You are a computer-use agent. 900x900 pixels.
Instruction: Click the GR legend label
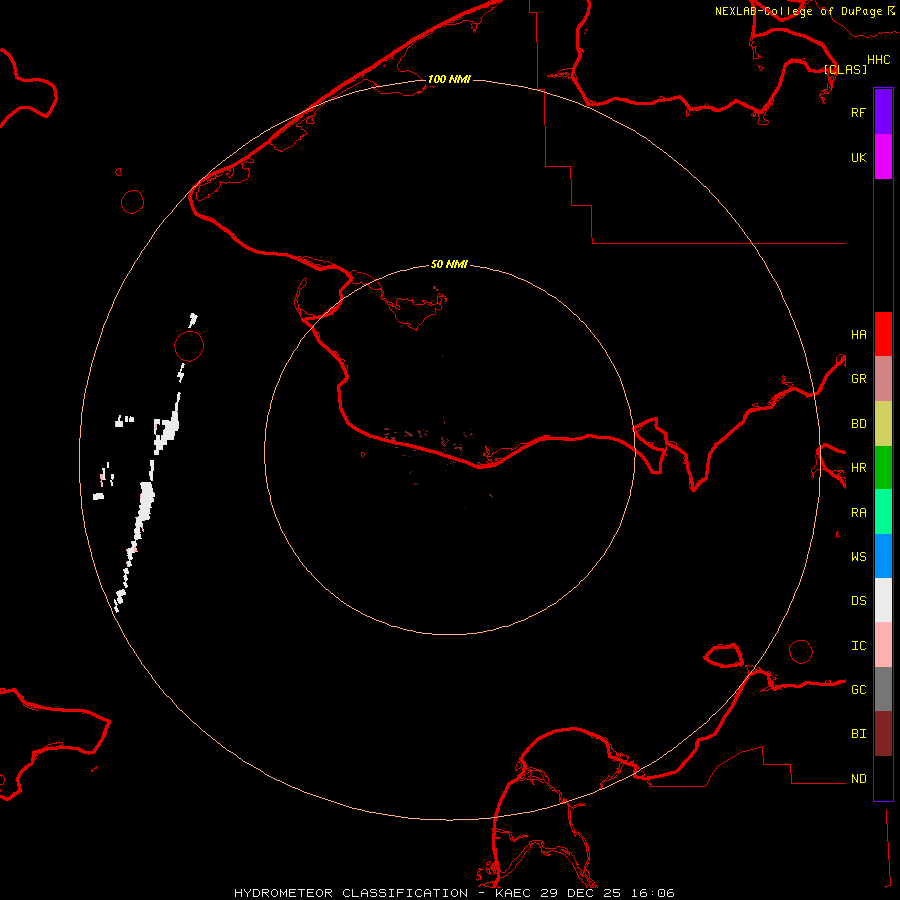[x=858, y=379]
